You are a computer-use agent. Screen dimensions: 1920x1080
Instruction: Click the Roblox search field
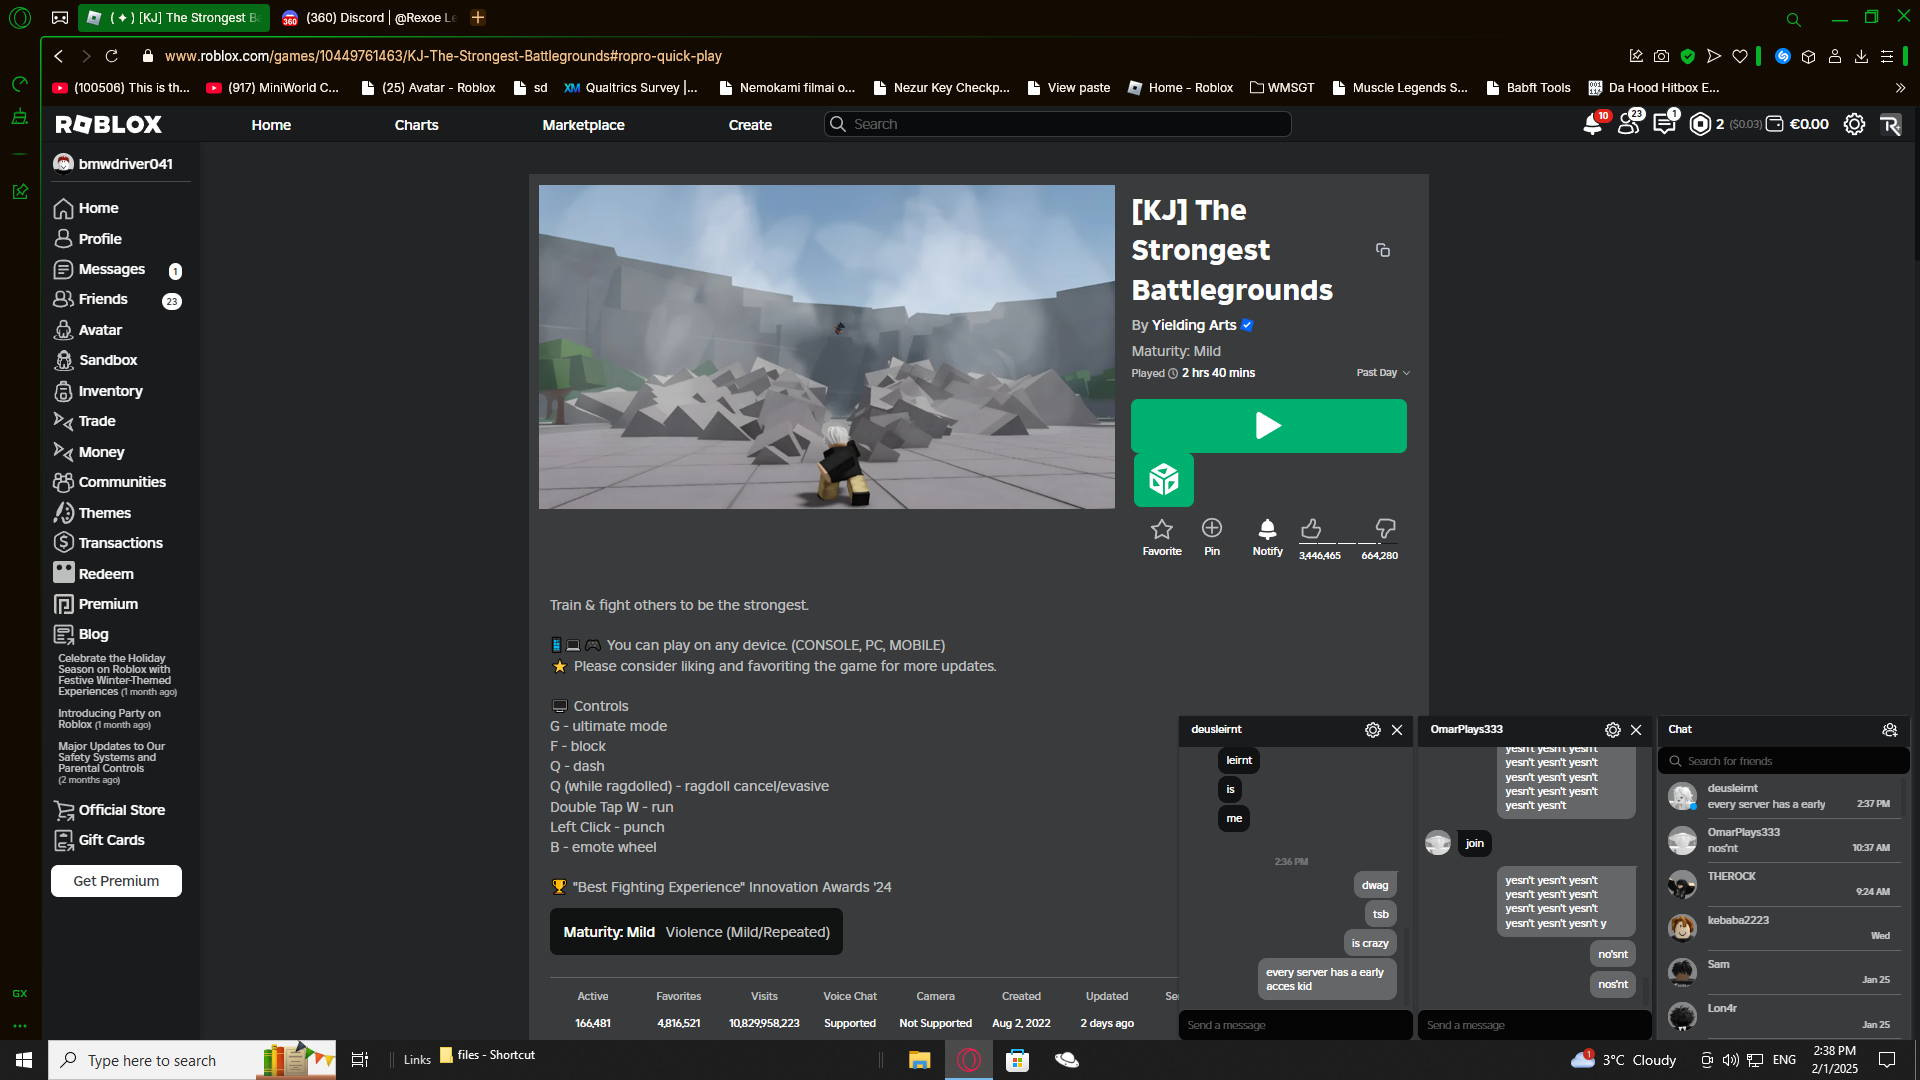(1058, 124)
